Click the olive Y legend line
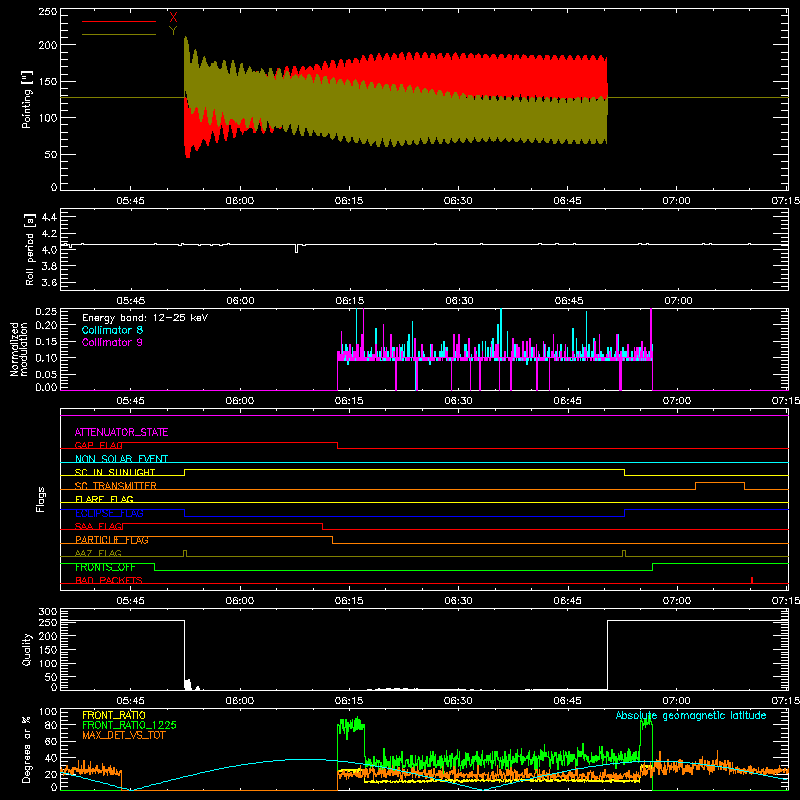The width and height of the screenshot is (800, 800). click(x=119, y=35)
